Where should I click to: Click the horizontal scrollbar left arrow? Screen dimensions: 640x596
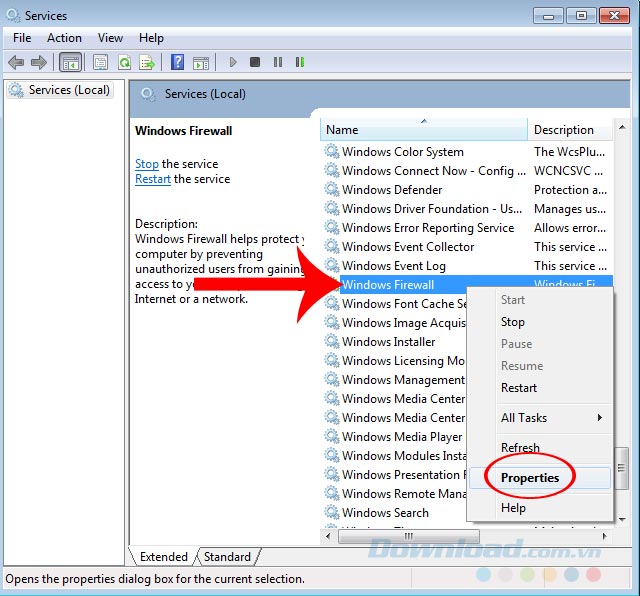coord(328,536)
